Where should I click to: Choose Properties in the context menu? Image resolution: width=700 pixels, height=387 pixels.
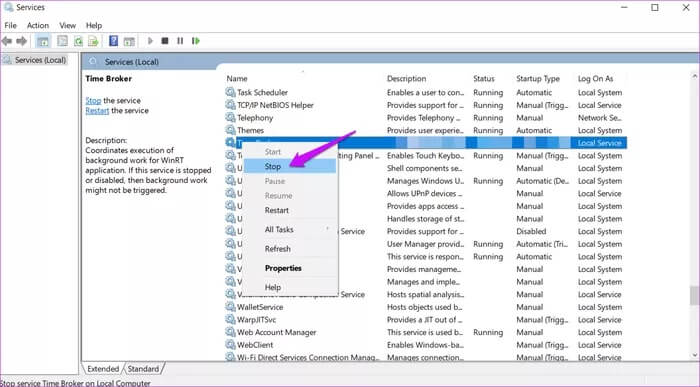[290, 268]
